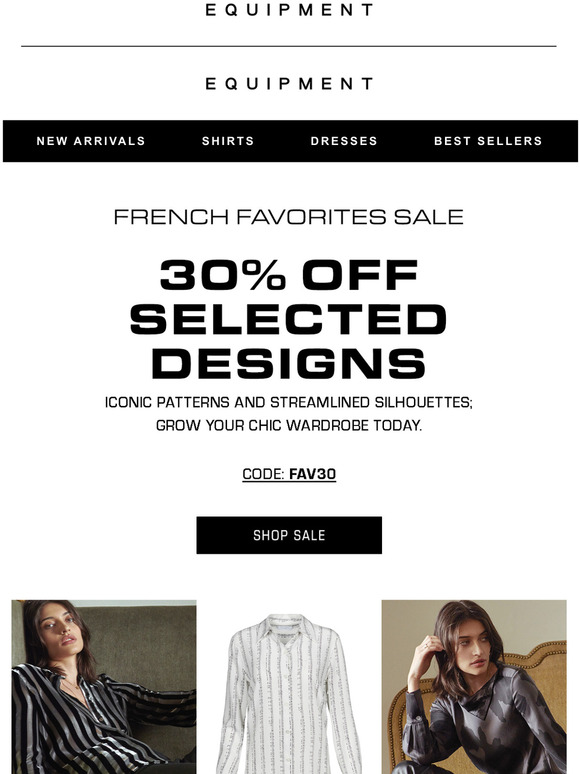Open the black striped shirt model photo

tap(104, 687)
